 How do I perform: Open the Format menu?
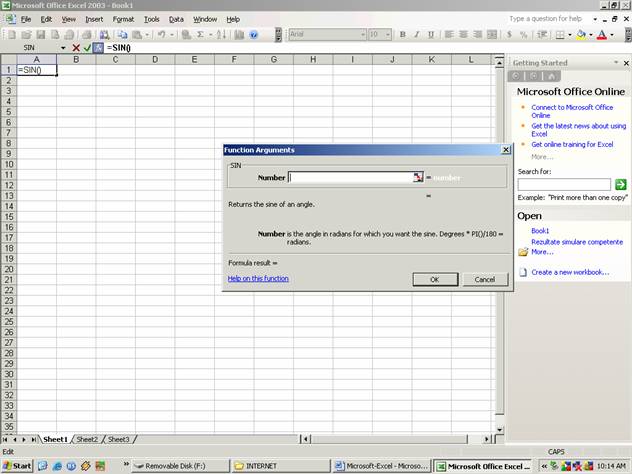(x=123, y=19)
